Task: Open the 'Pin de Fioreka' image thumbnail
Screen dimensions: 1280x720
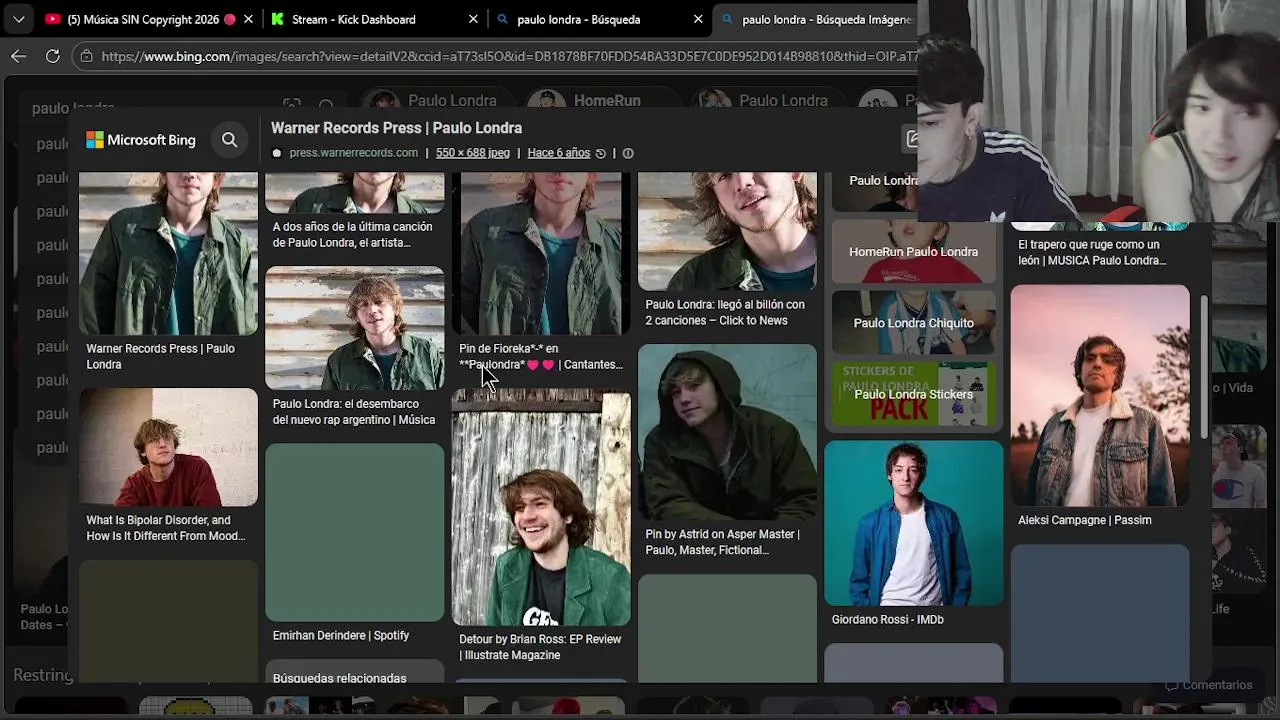Action: tap(541, 253)
